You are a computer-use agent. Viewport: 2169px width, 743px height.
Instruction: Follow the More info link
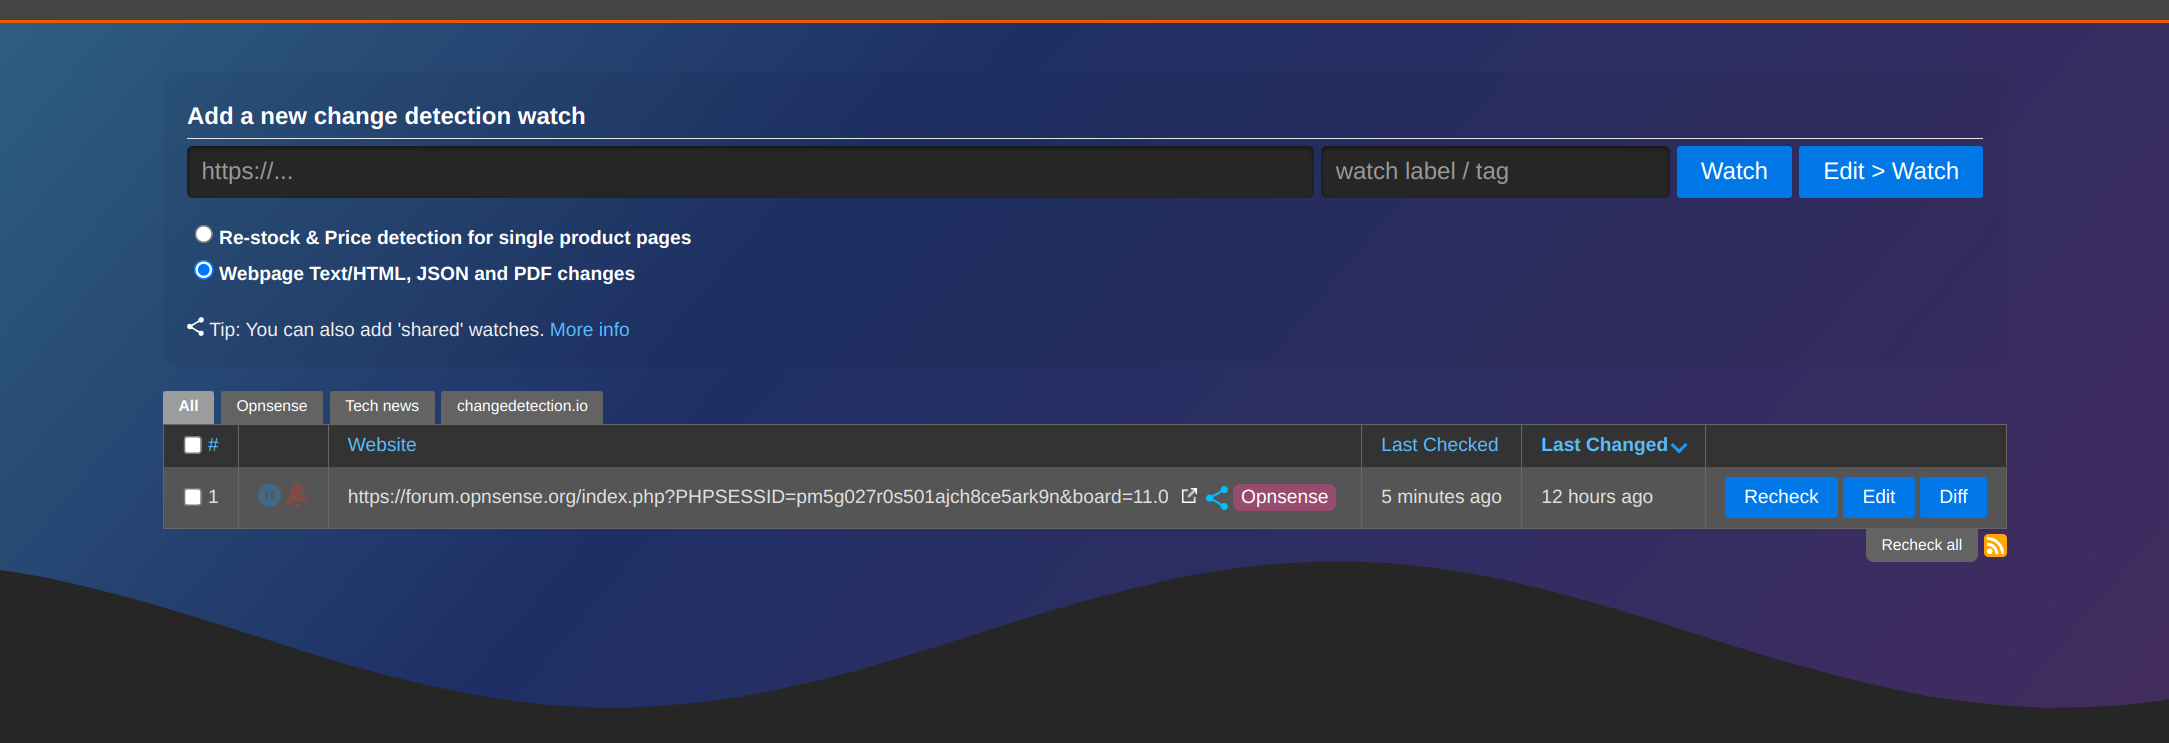[x=589, y=330]
